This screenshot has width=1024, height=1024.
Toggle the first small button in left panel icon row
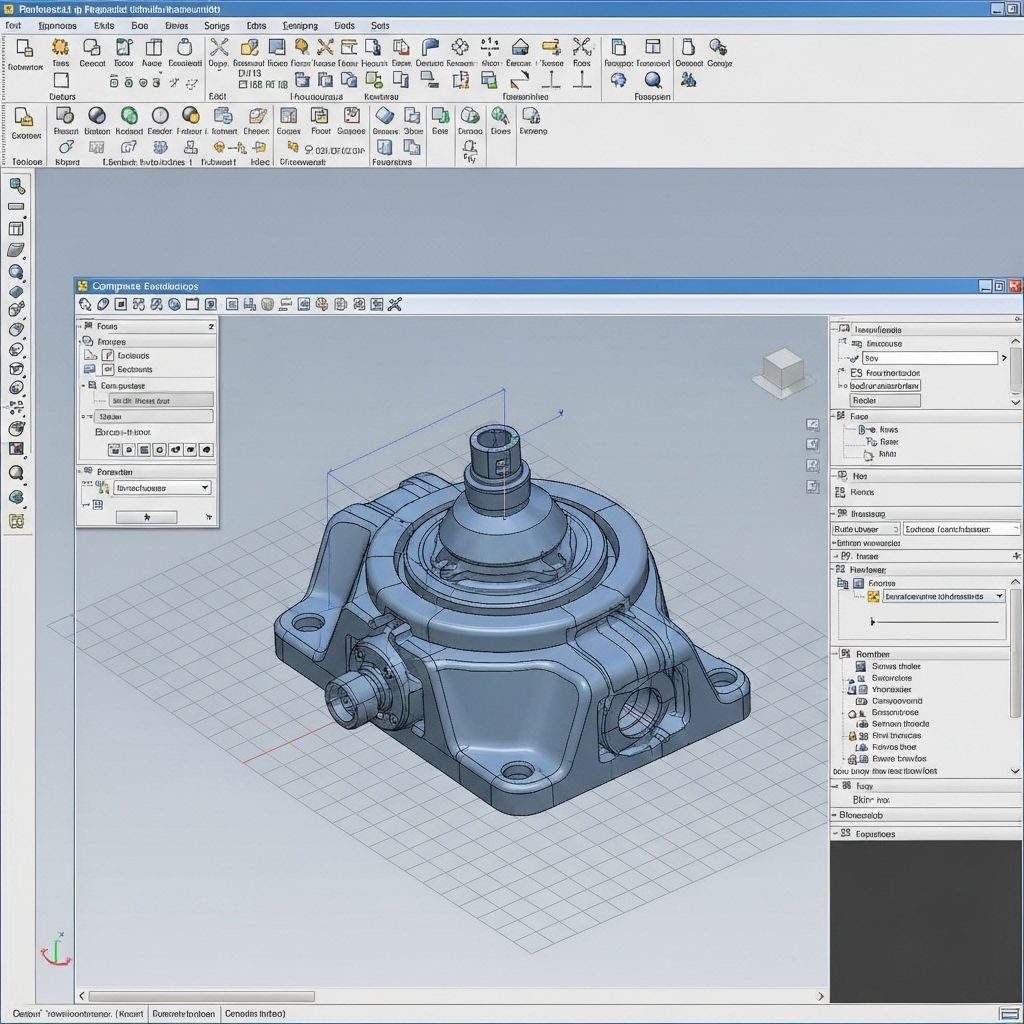coord(114,450)
